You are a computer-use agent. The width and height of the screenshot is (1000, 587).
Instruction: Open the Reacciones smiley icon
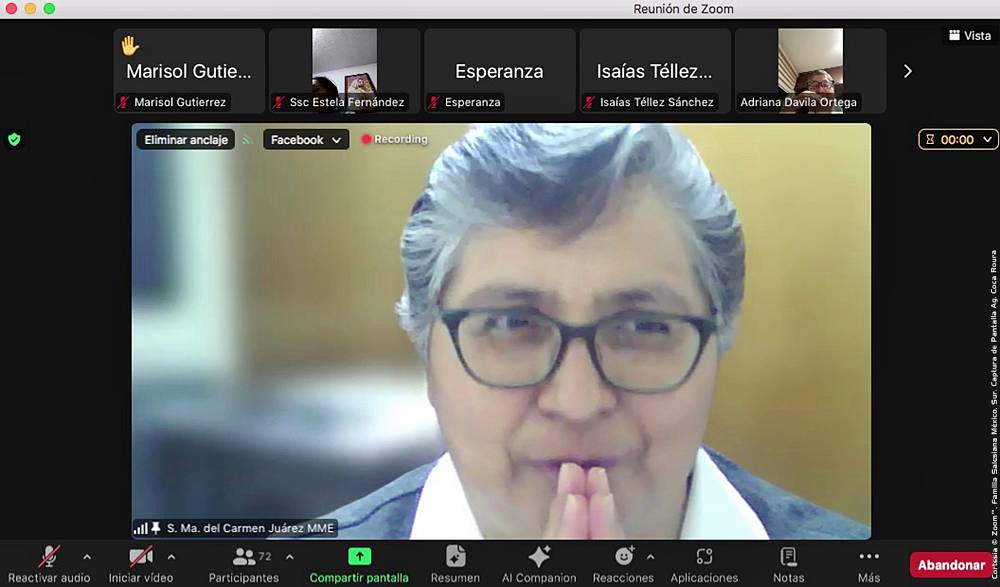[624, 556]
